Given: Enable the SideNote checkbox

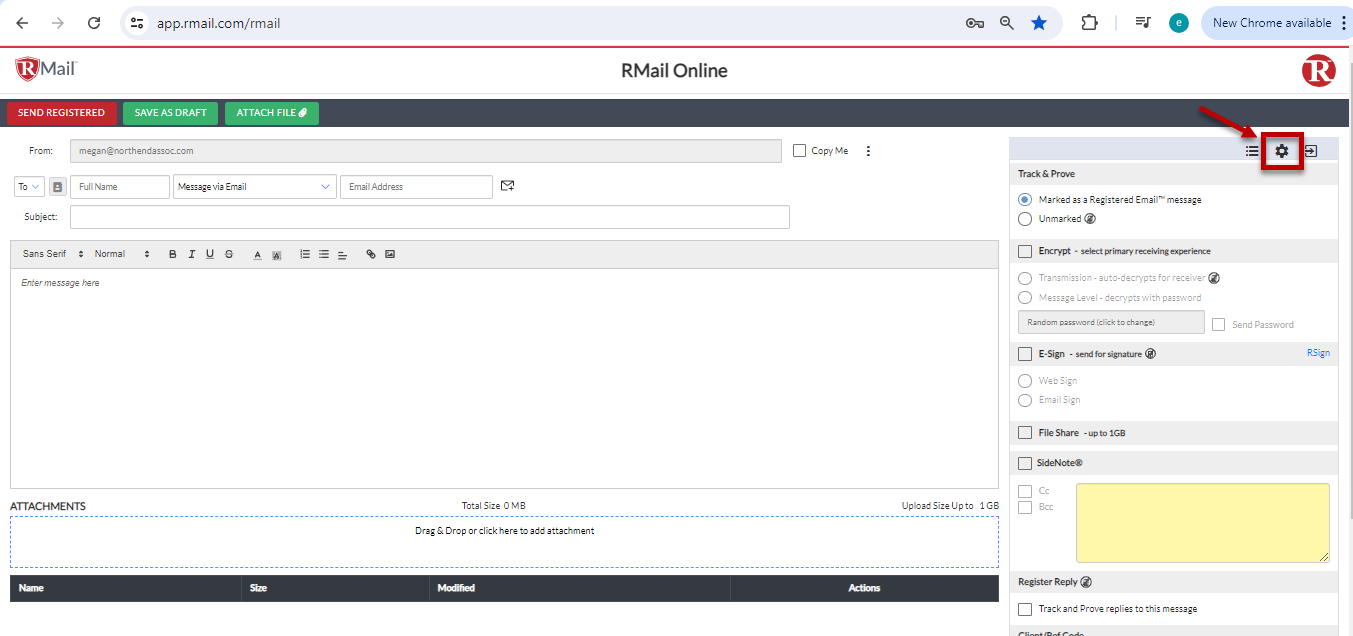Looking at the screenshot, I should pos(1024,462).
